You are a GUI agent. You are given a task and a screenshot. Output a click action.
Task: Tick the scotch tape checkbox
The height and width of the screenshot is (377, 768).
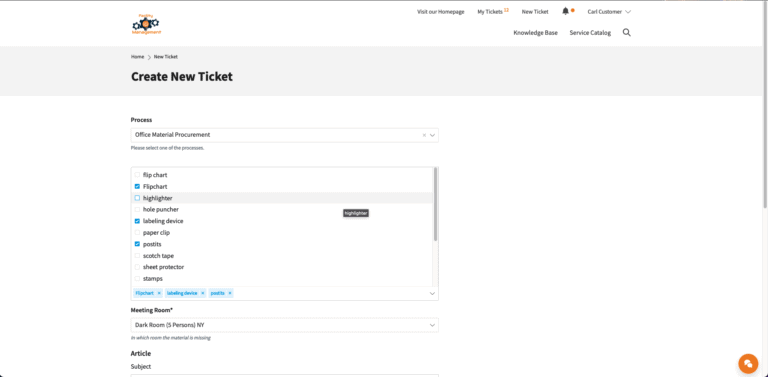pos(137,256)
